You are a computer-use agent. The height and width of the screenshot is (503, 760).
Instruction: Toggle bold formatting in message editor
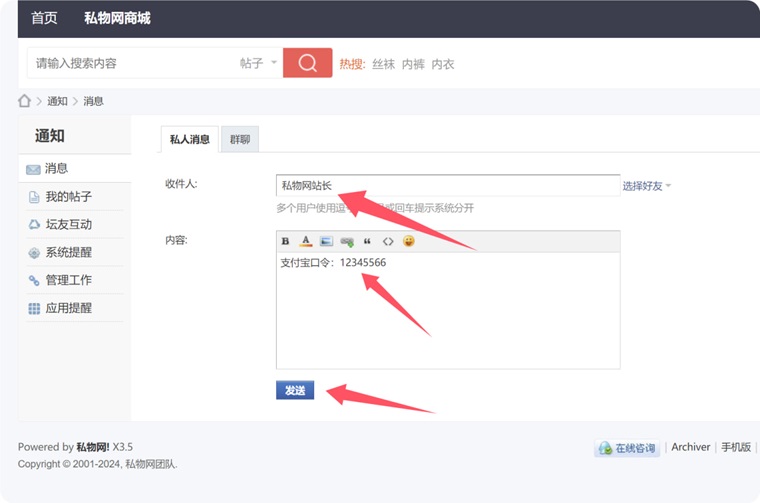click(x=286, y=241)
